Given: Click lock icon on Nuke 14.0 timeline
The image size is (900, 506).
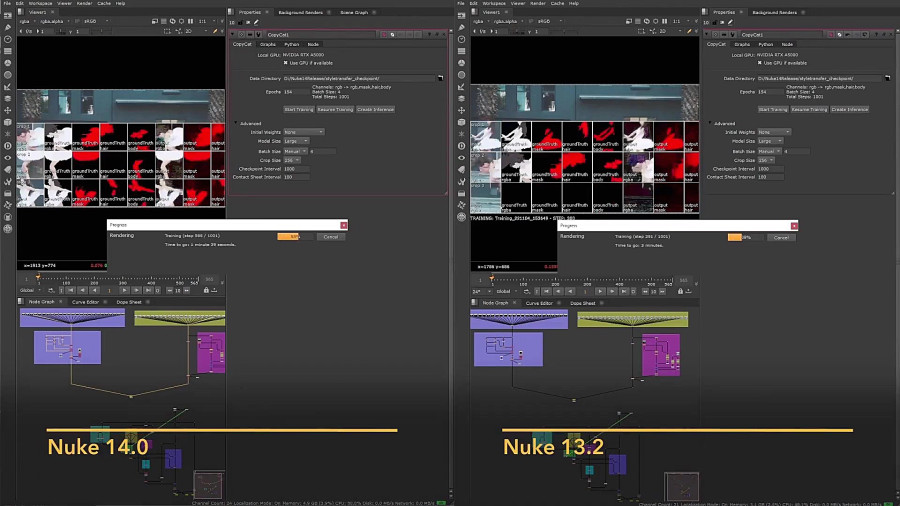Looking at the screenshot, I should pyautogui.click(x=206, y=290).
